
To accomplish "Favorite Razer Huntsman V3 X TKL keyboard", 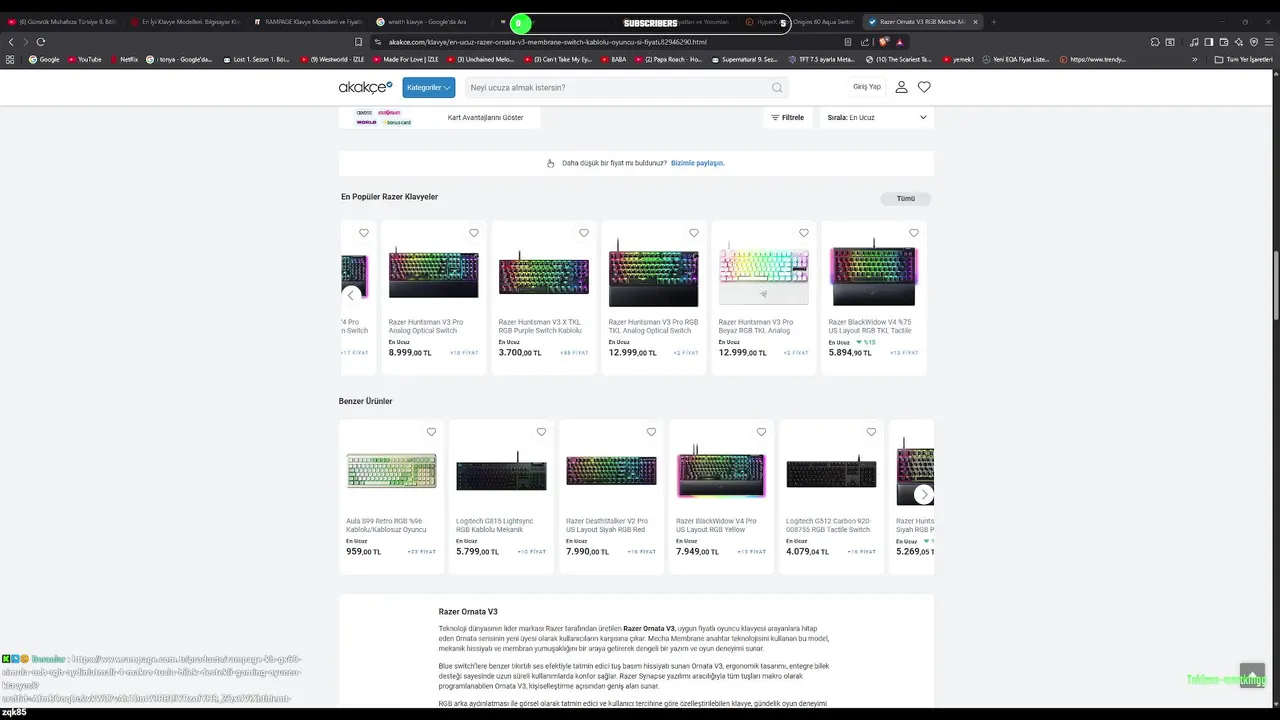I will [x=584, y=233].
